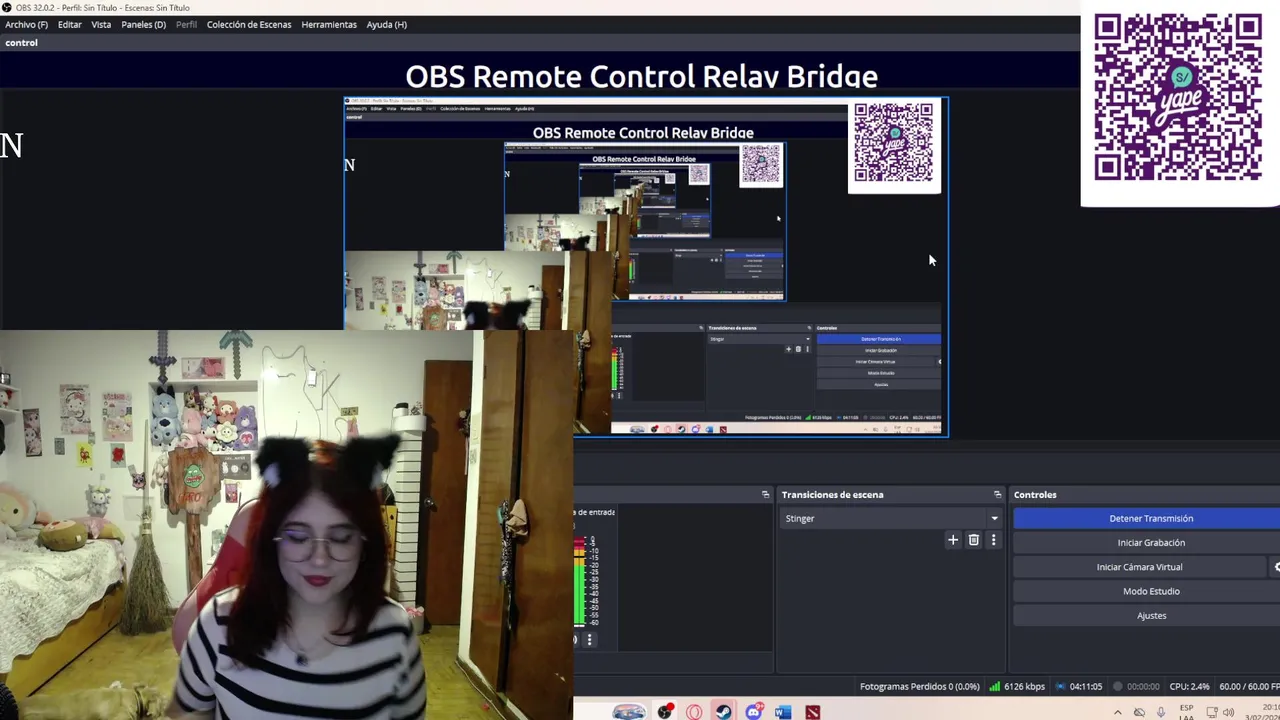Click the Transiciones de escena panel title
This screenshot has height=720, width=1280.
click(832, 494)
